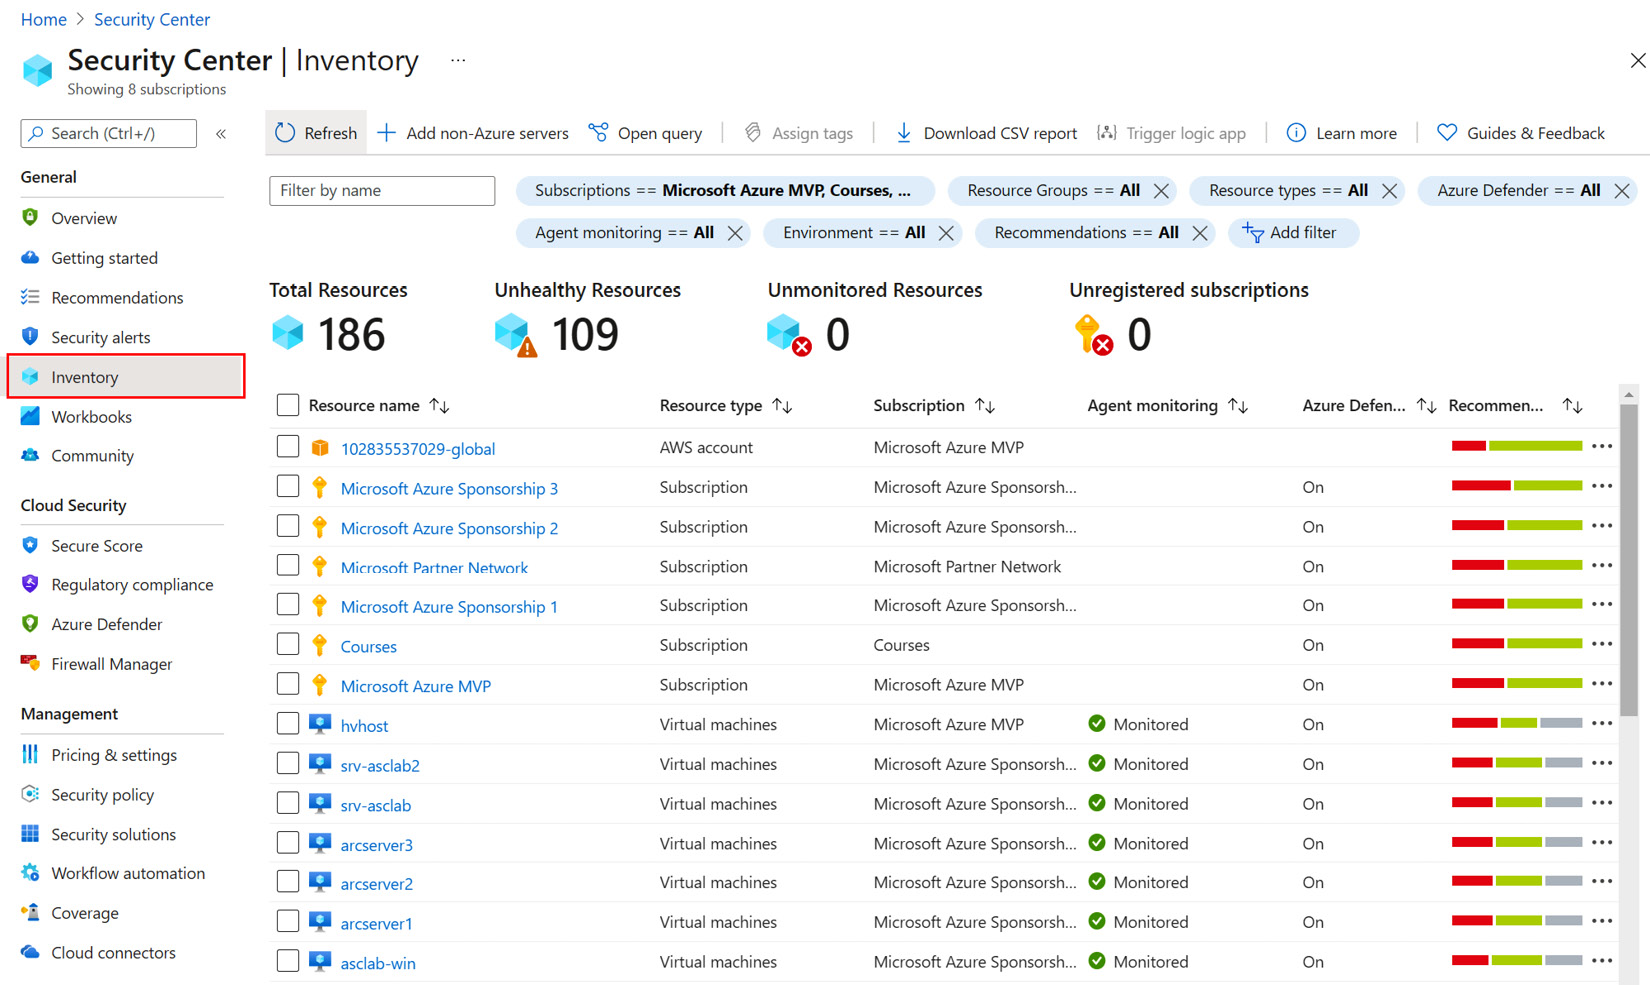
Task: Go to Security alerts page
Action: click(101, 337)
